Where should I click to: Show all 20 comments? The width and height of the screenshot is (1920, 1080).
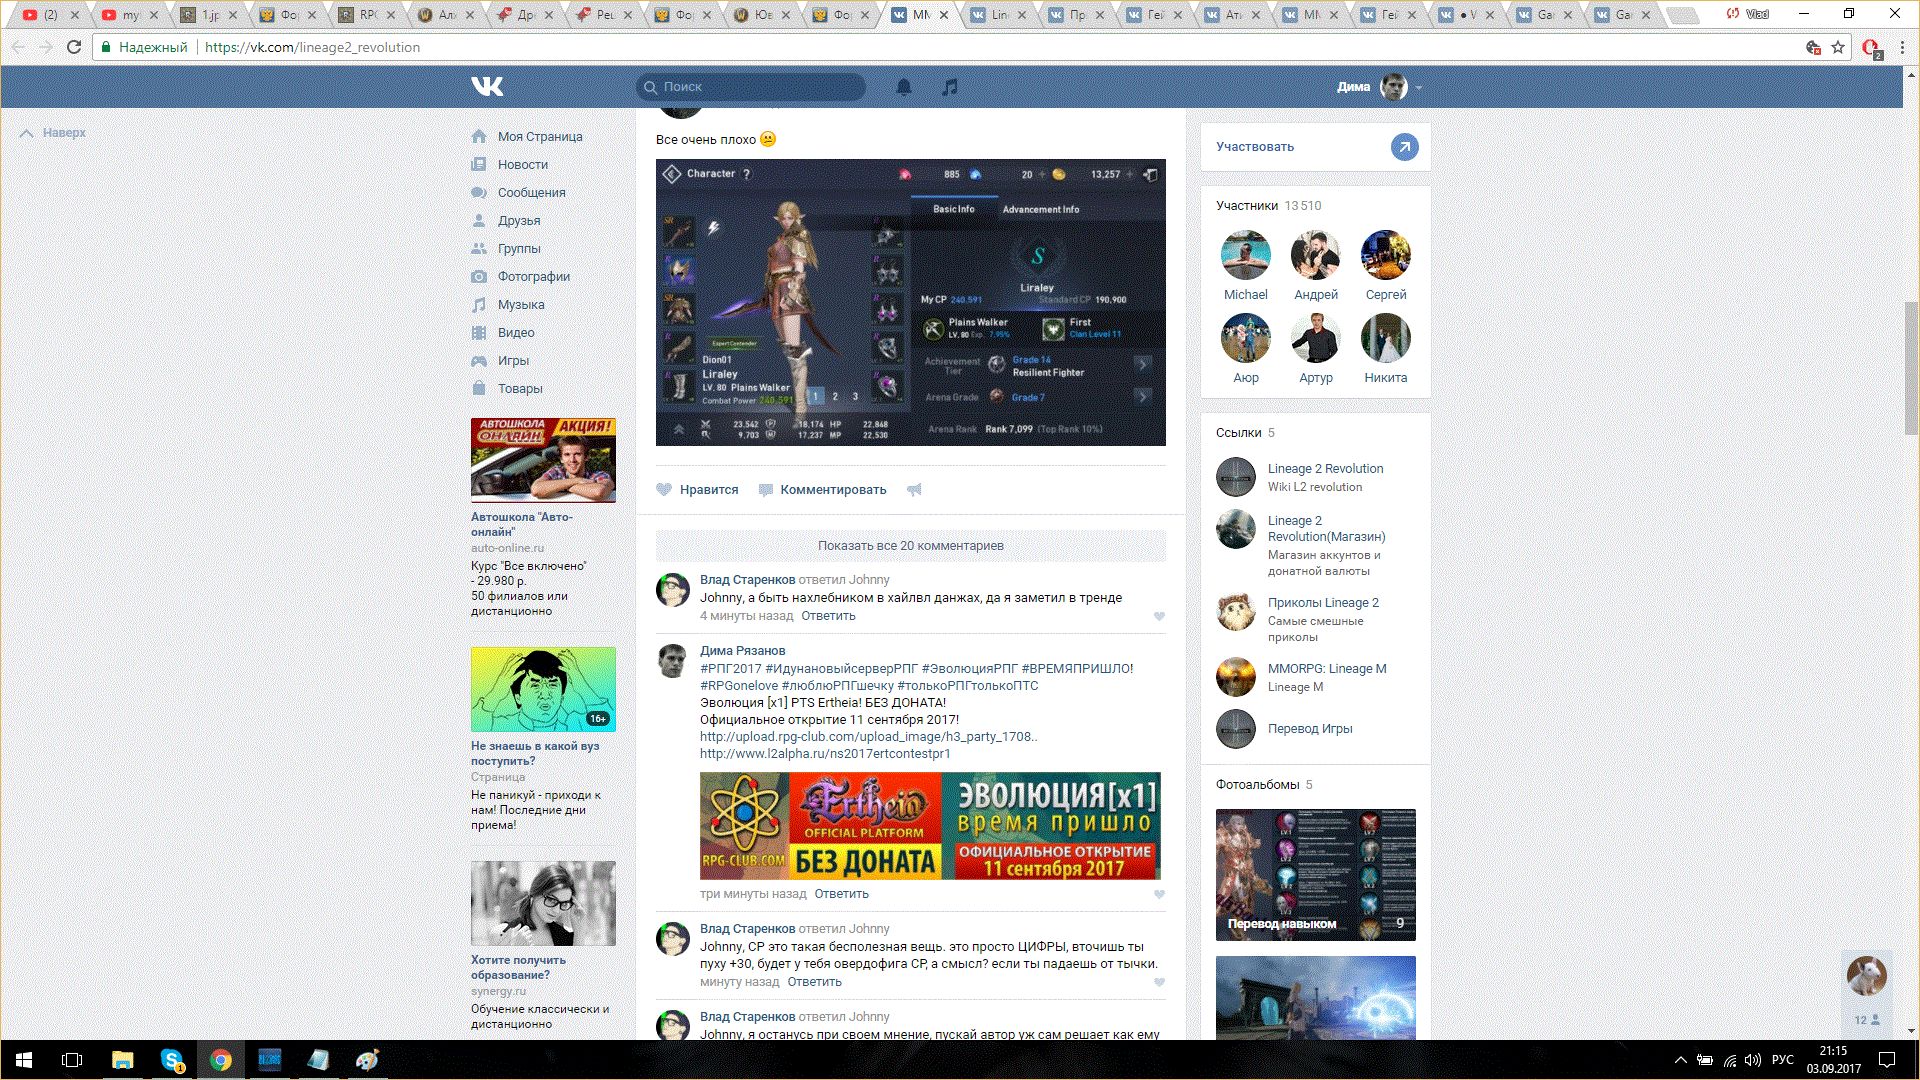coord(911,546)
